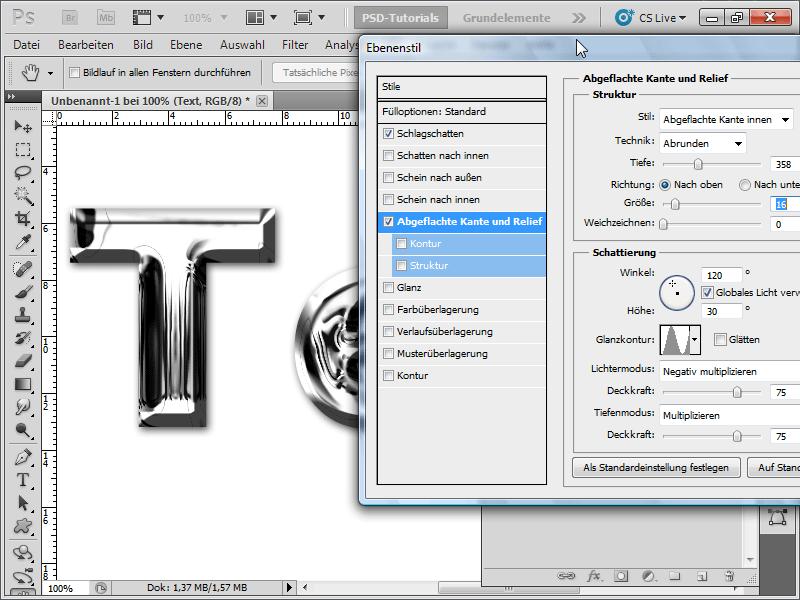The height and width of the screenshot is (600, 800).
Task: Click Als Standardeinstellung festlegen button
Action: point(656,467)
